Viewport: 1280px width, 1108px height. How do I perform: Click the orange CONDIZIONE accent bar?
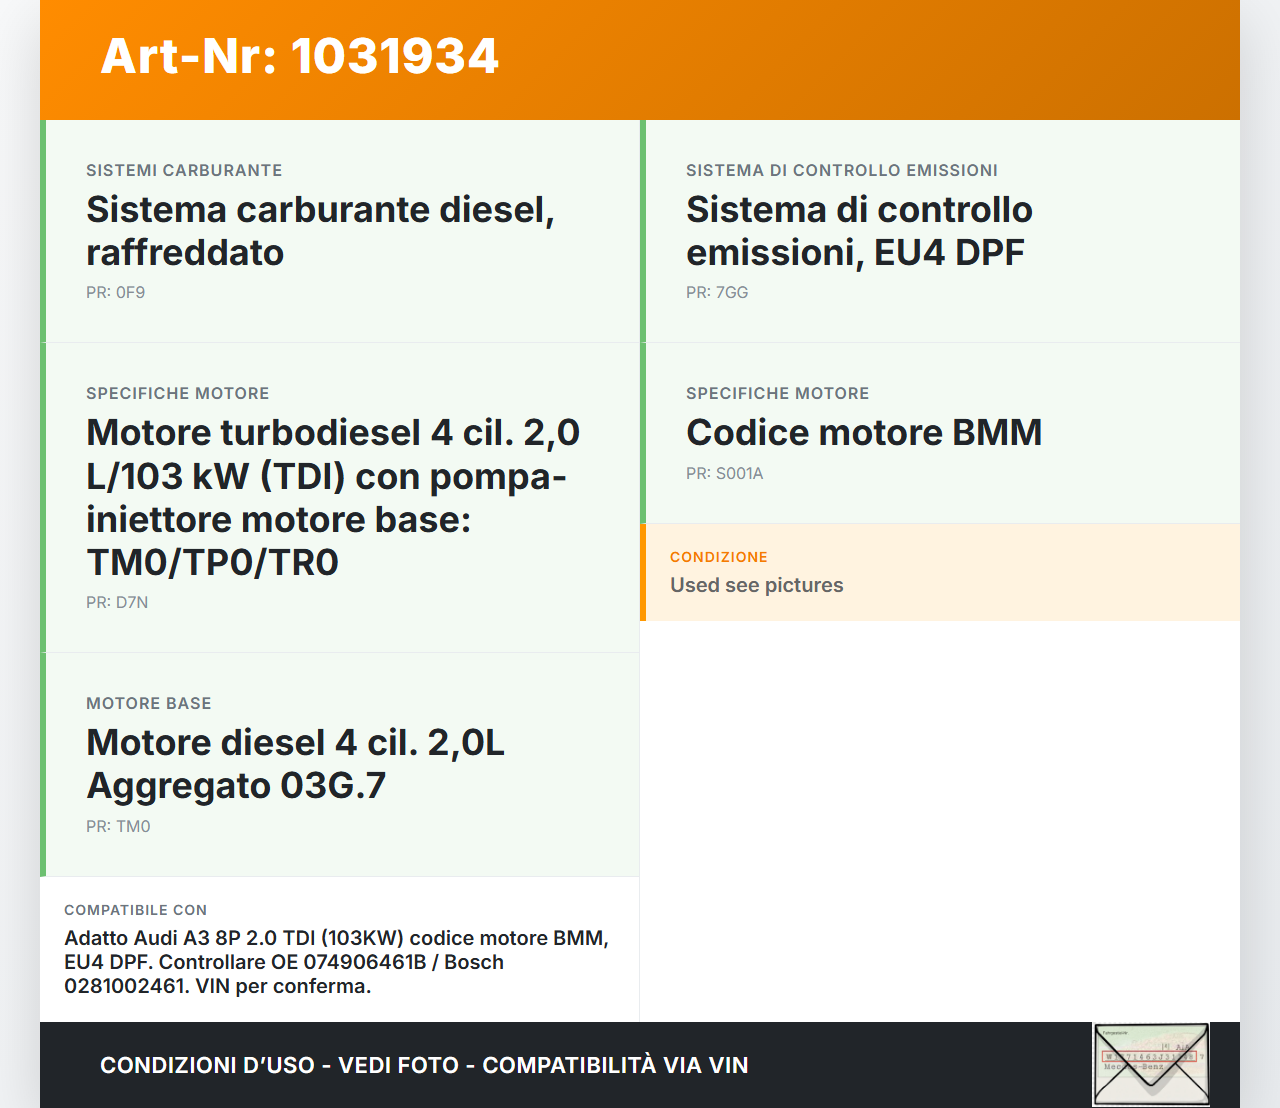[x=643, y=572]
